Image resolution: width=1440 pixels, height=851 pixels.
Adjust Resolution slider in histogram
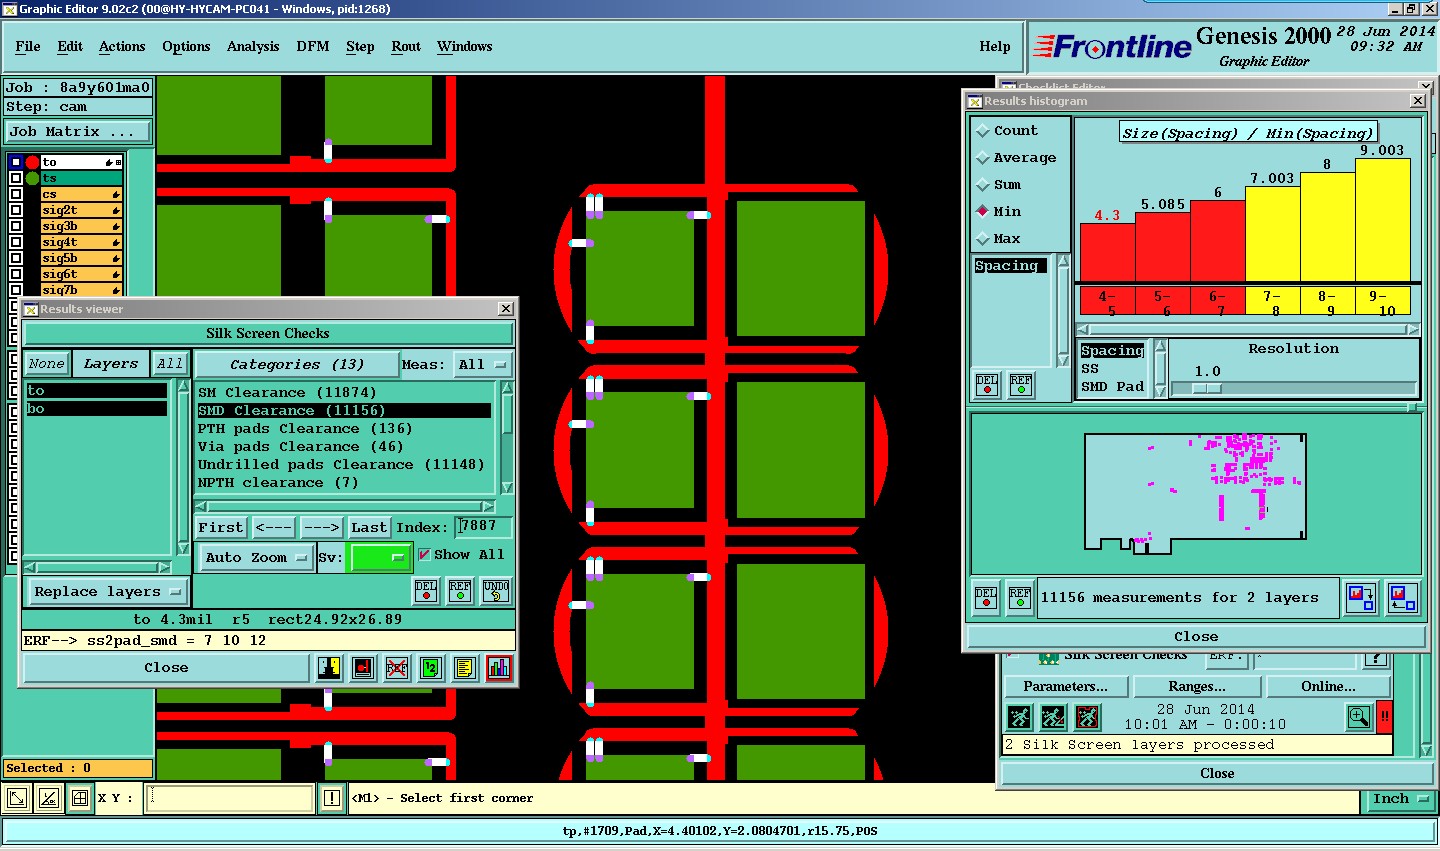[x=1207, y=388]
